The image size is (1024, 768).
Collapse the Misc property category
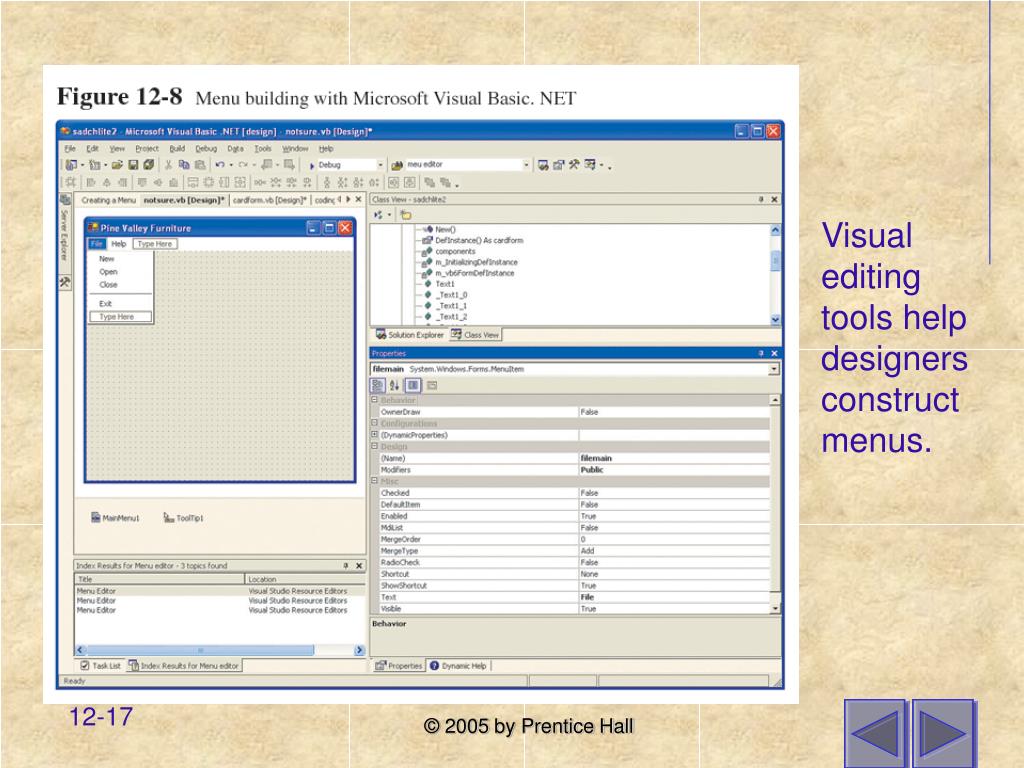375,481
